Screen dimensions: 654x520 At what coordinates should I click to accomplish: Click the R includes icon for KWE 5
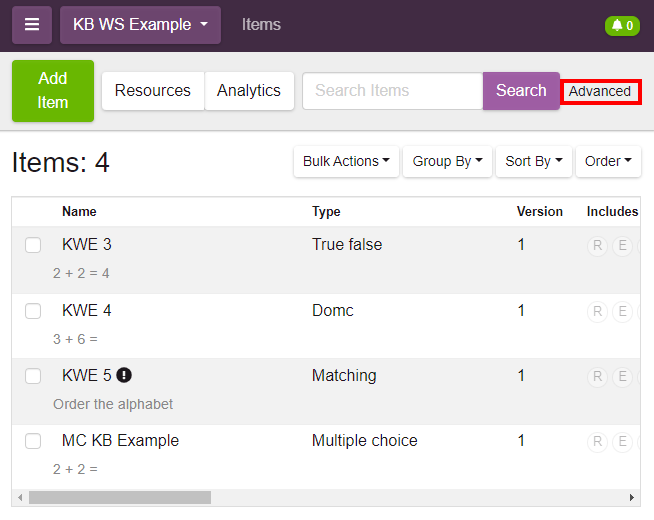point(597,377)
